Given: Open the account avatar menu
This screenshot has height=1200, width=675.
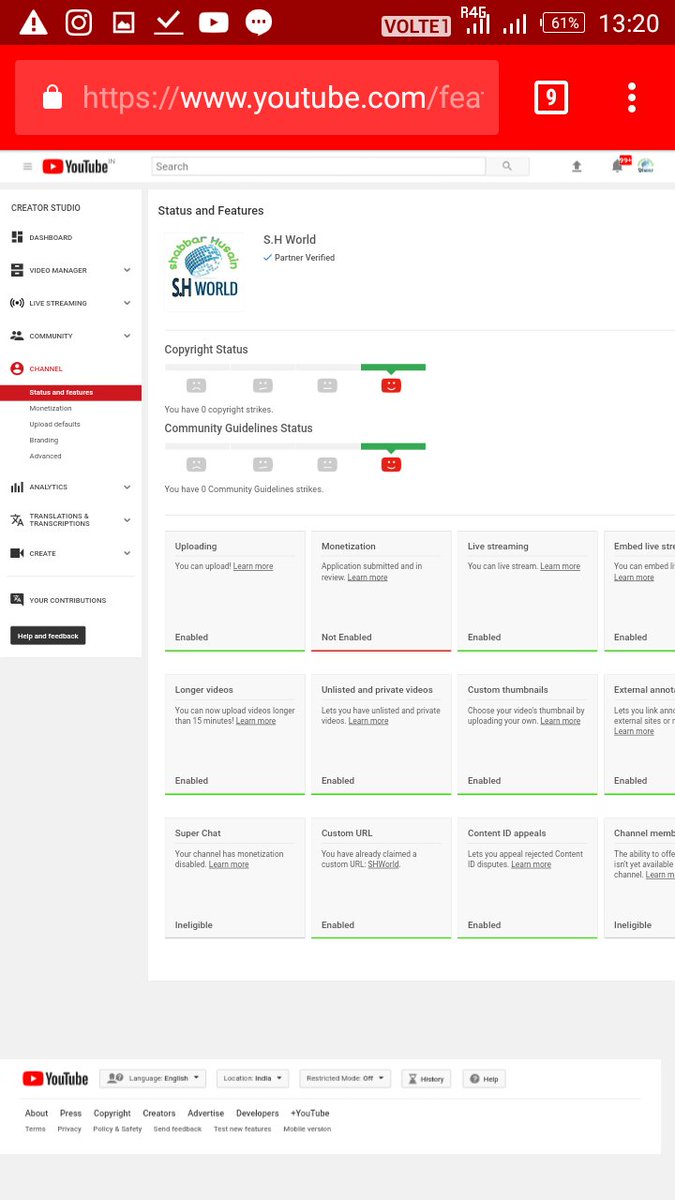Looking at the screenshot, I should point(646,166).
